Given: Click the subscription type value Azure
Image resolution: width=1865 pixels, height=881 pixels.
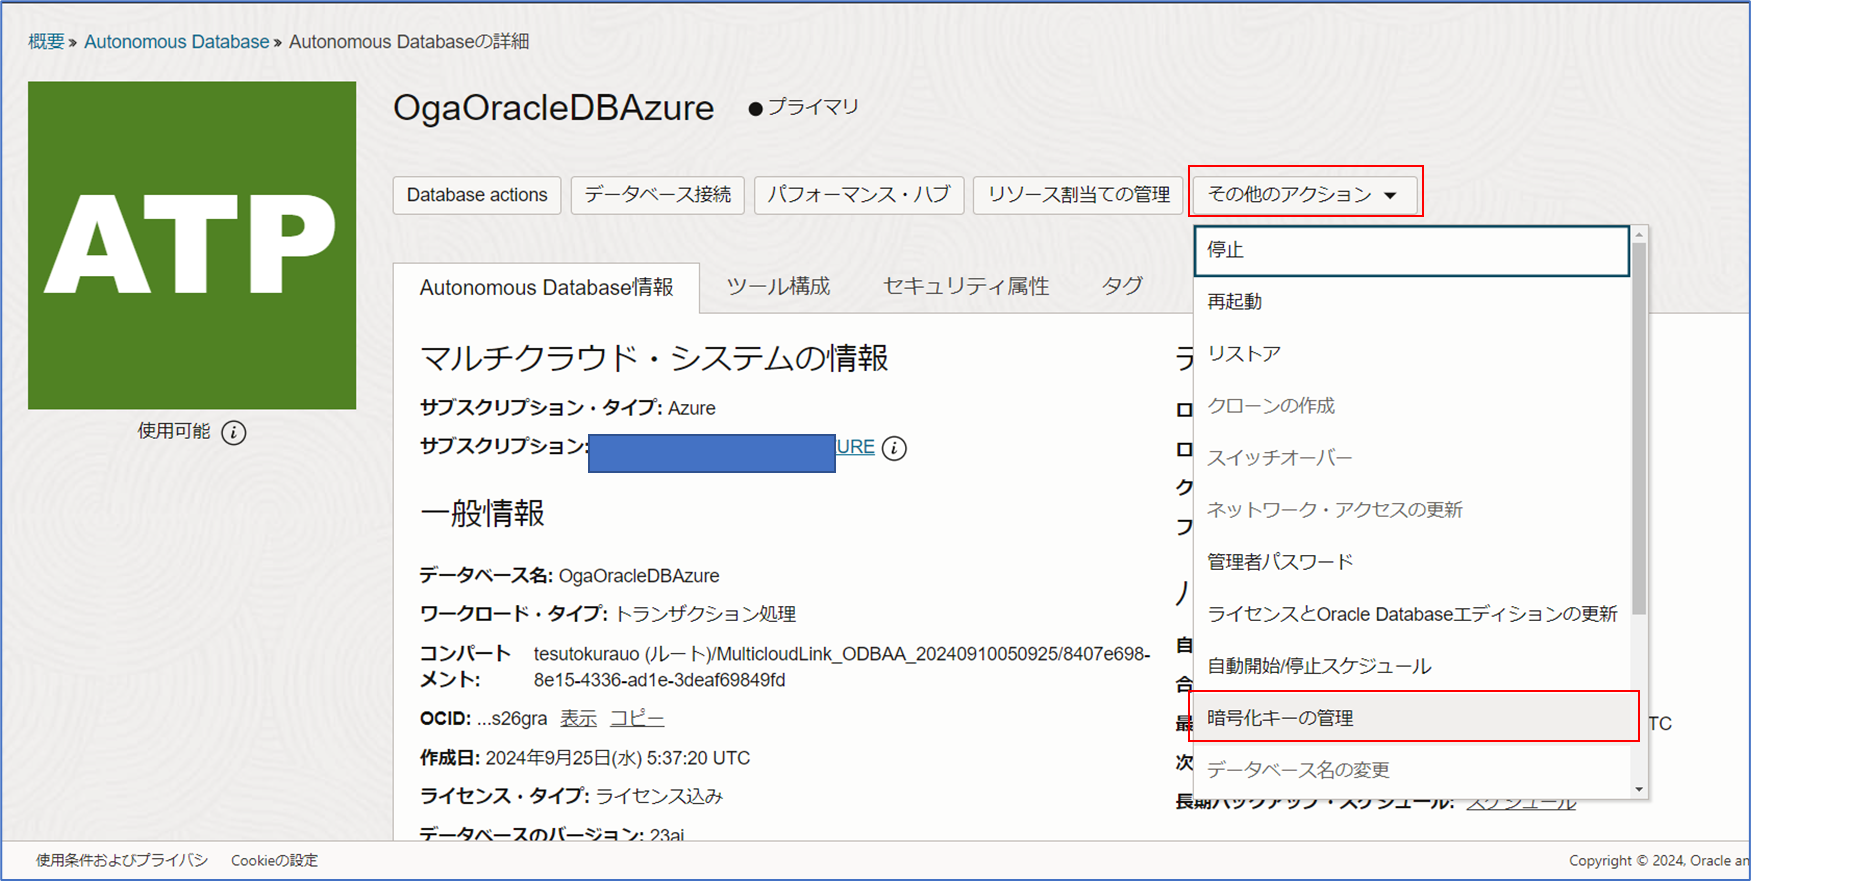Looking at the screenshot, I should [692, 408].
